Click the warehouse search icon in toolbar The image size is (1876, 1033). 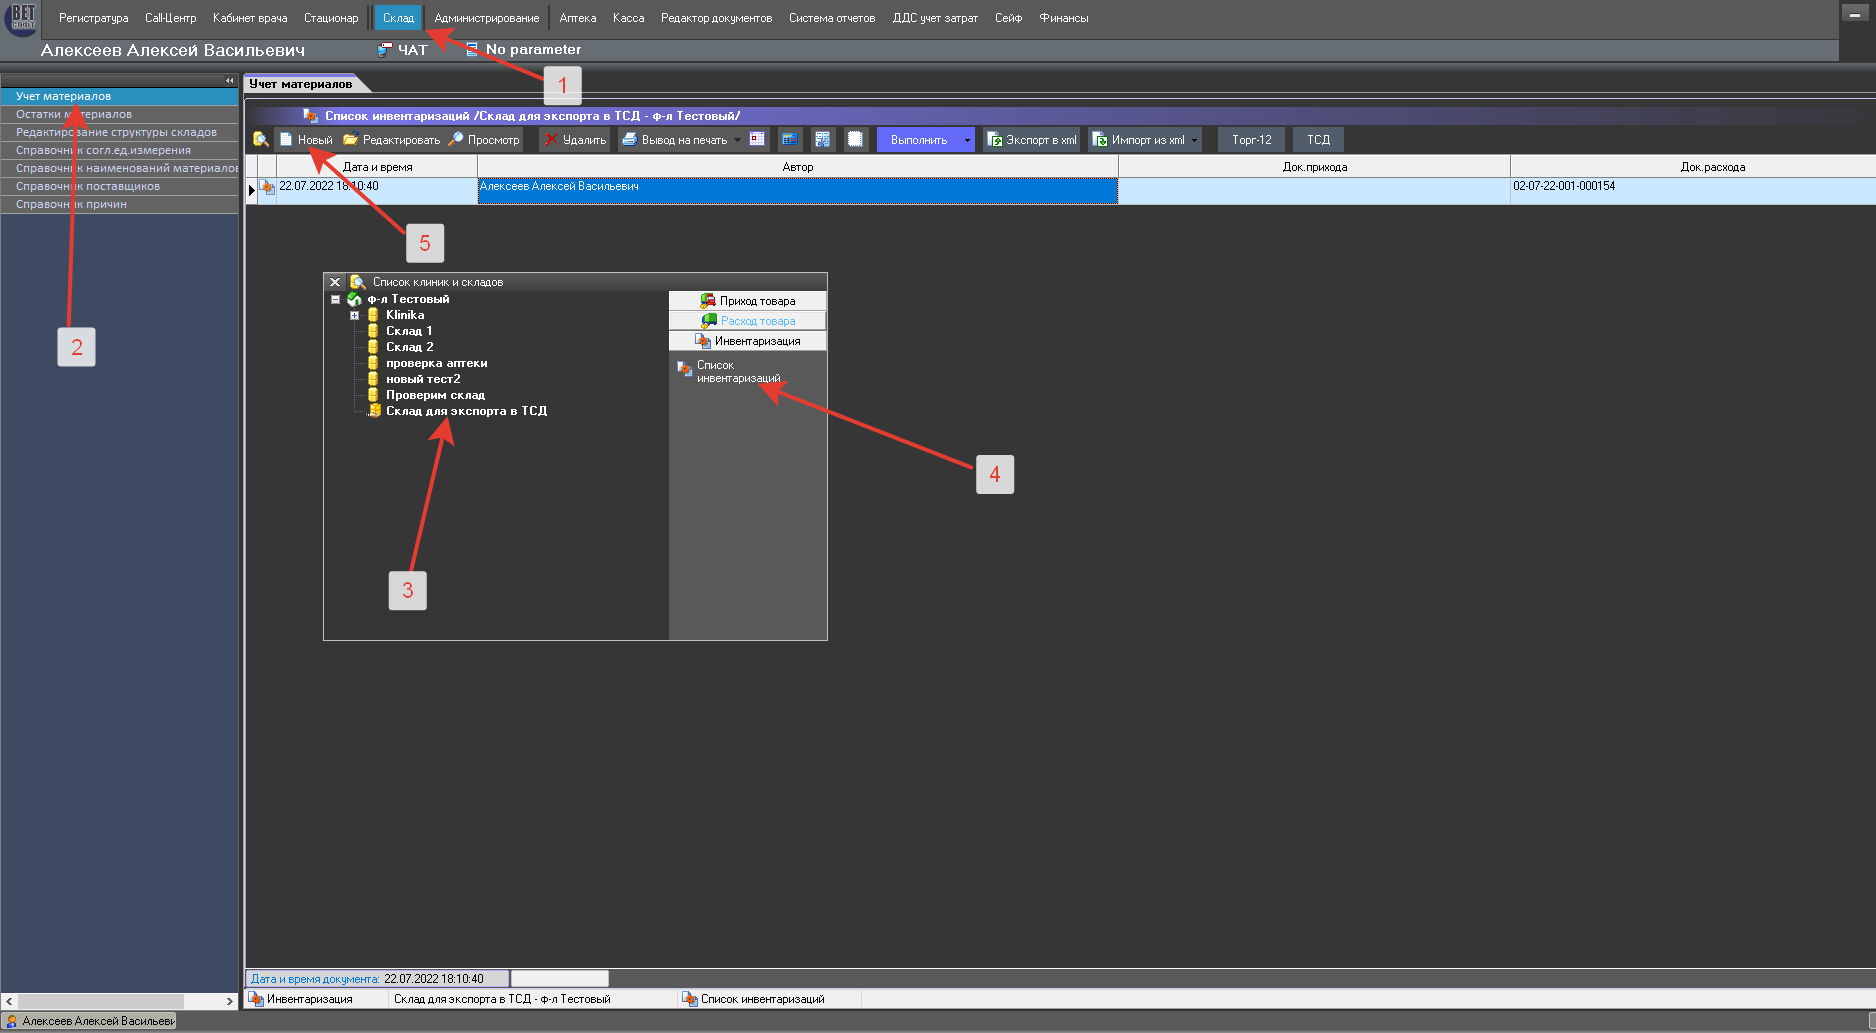(x=260, y=140)
